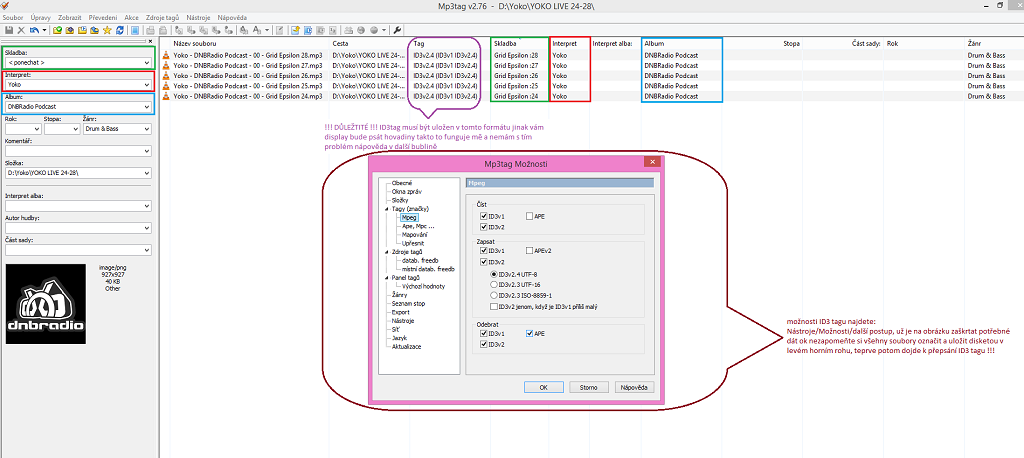The height and width of the screenshot is (458, 1024).
Task: Click the VLC cone of Grid Epsilon 28.mp3
Action: coord(167,55)
